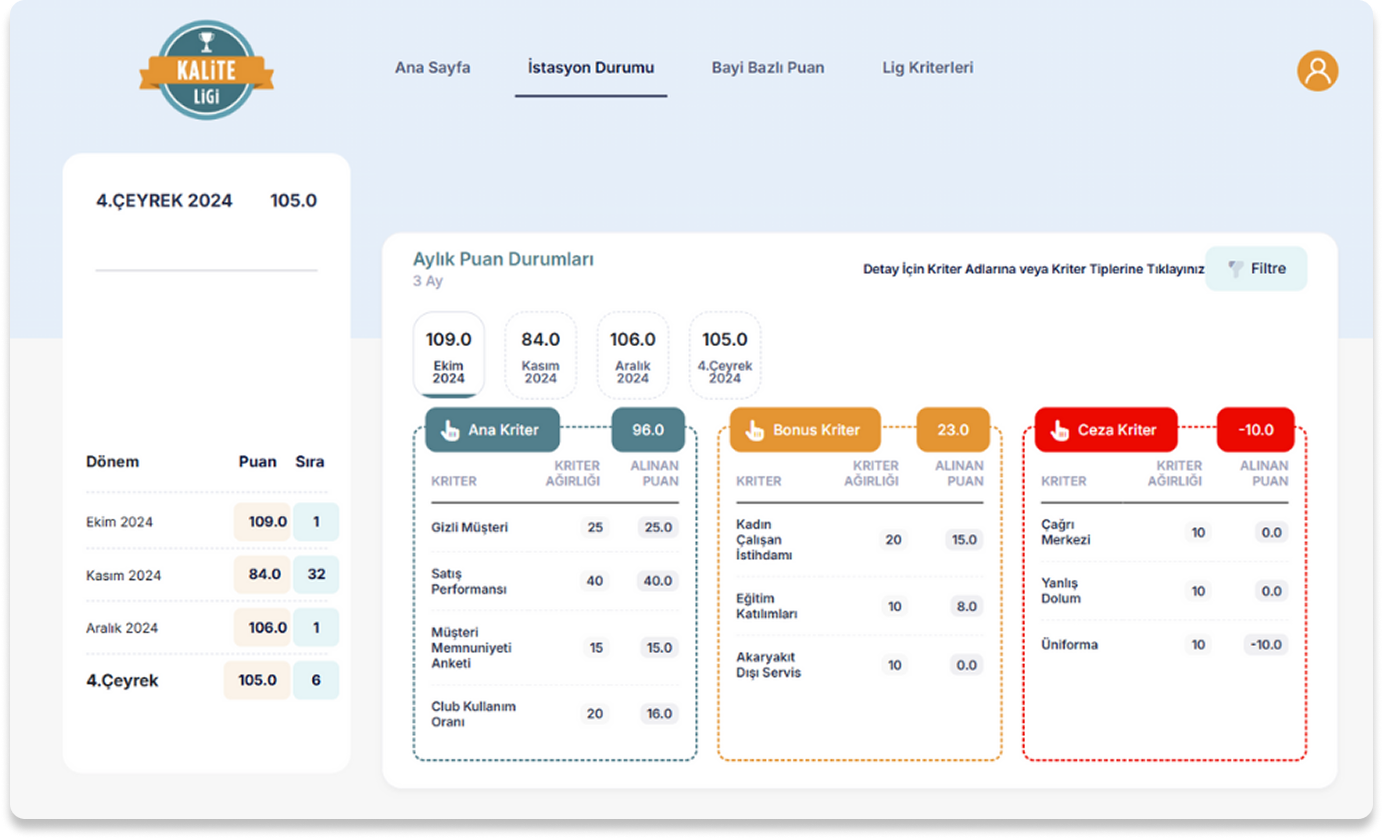Choose the Aralık 2024 score card
1383x839 pixels.
pos(632,355)
